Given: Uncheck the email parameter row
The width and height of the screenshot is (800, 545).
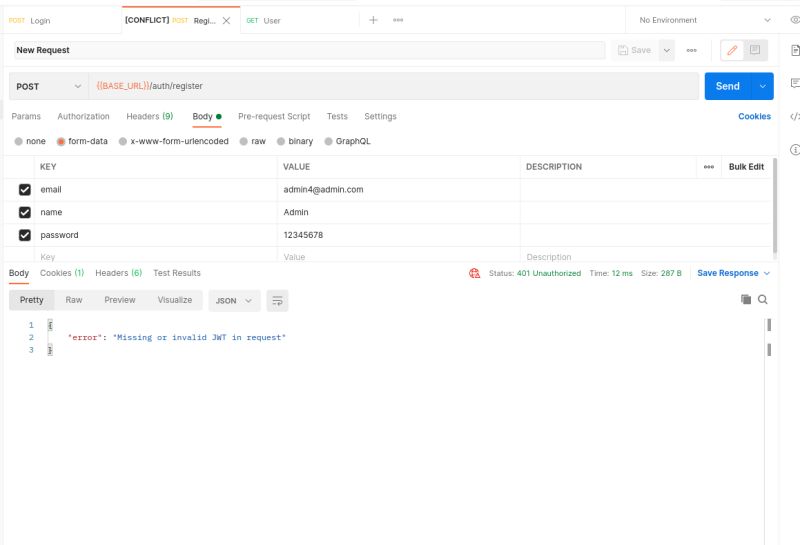Looking at the screenshot, I should (x=24, y=190).
